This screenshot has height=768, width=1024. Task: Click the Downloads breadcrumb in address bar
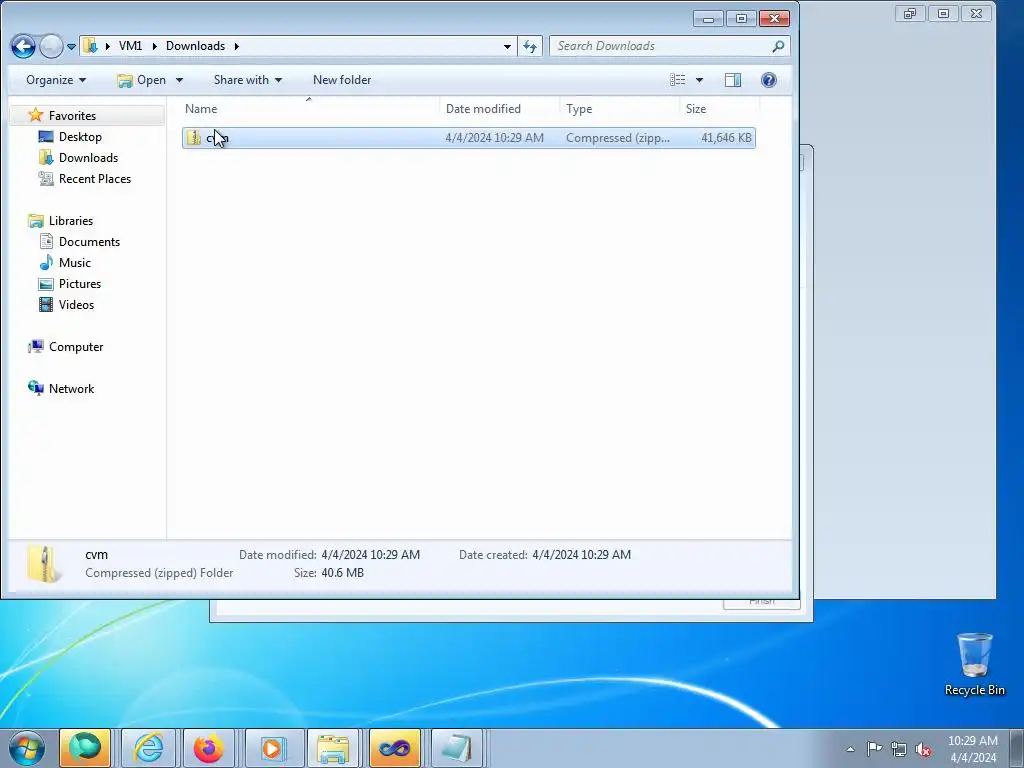[x=195, y=46]
